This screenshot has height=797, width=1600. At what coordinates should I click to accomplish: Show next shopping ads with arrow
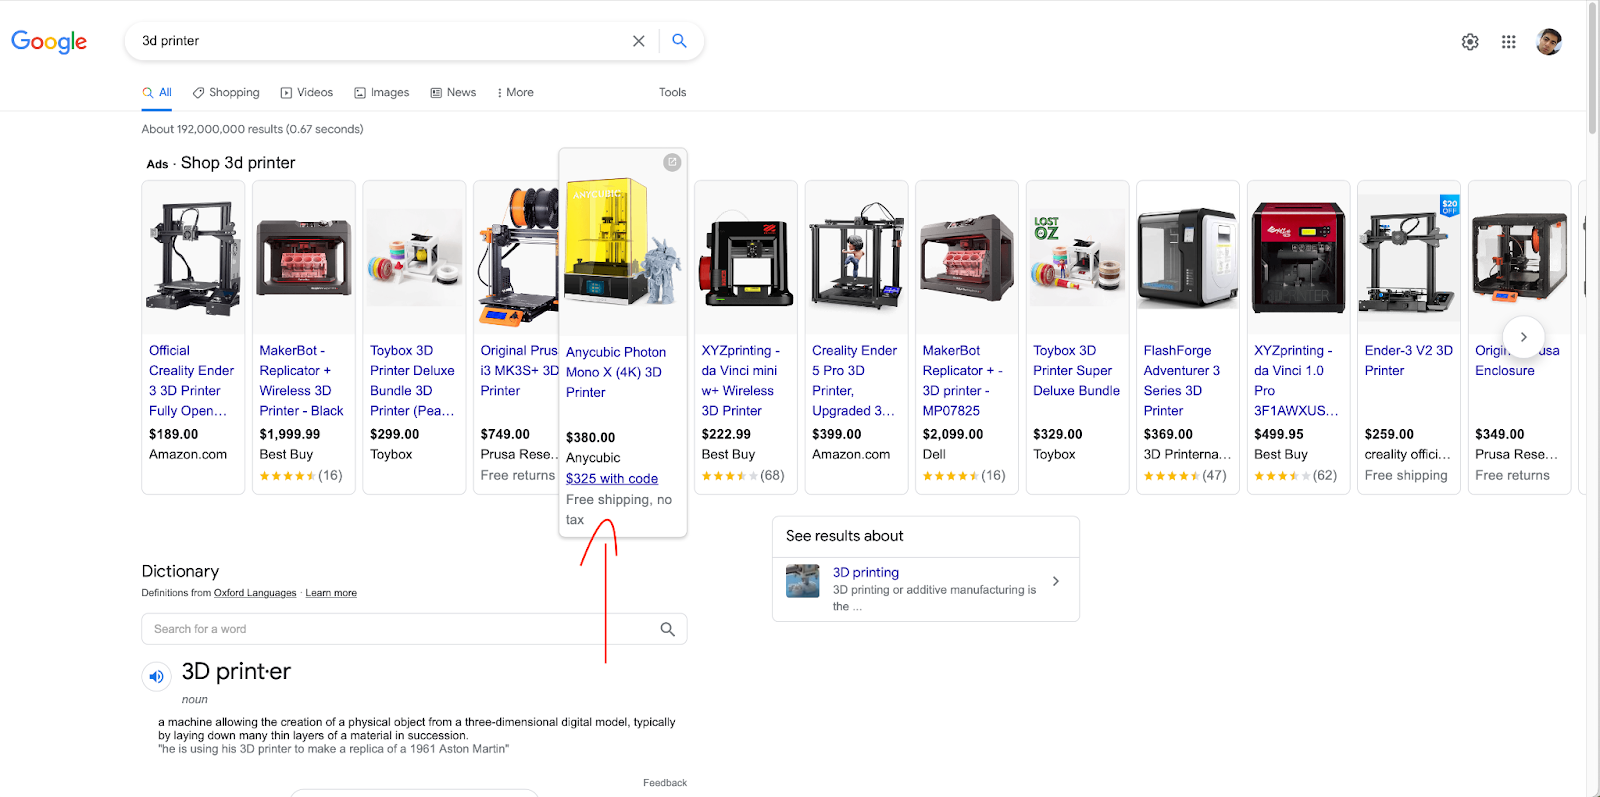(x=1523, y=337)
